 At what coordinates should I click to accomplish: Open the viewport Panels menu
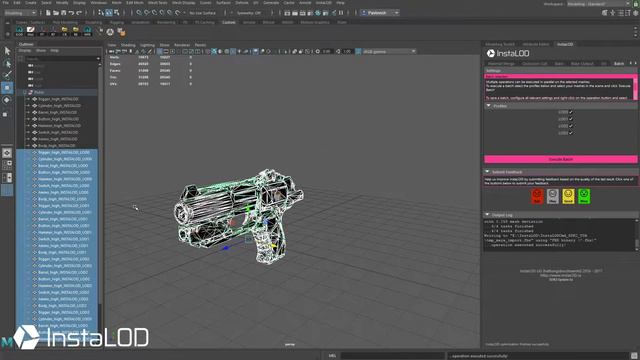pyautogui.click(x=200, y=45)
